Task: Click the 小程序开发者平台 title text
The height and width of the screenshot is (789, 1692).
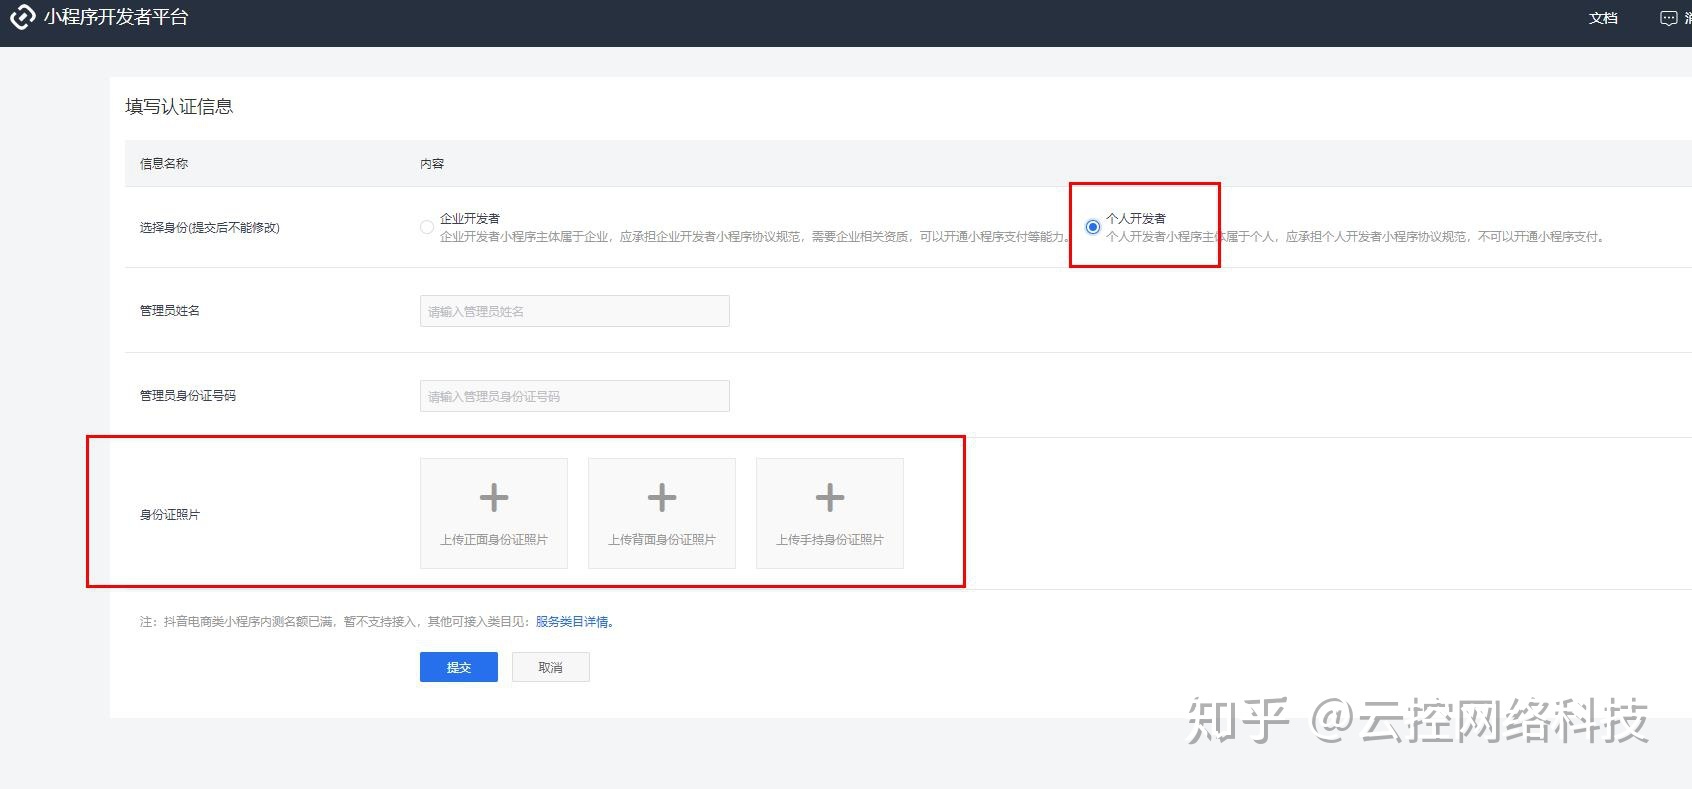Action: point(116,17)
